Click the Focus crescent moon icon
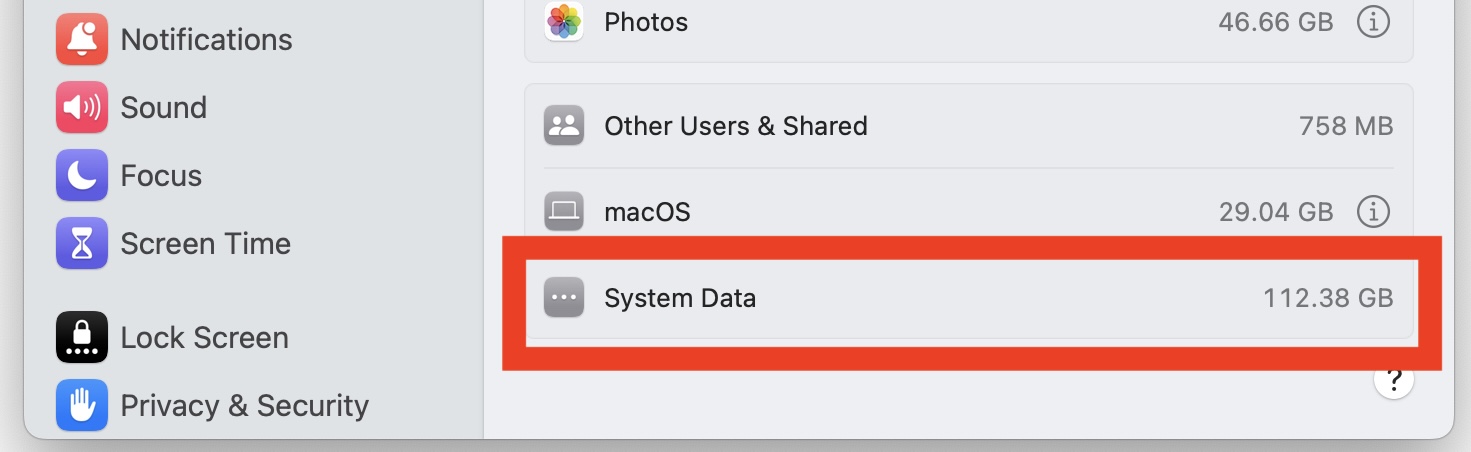Screen dimensions: 1471x452 coord(82,176)
